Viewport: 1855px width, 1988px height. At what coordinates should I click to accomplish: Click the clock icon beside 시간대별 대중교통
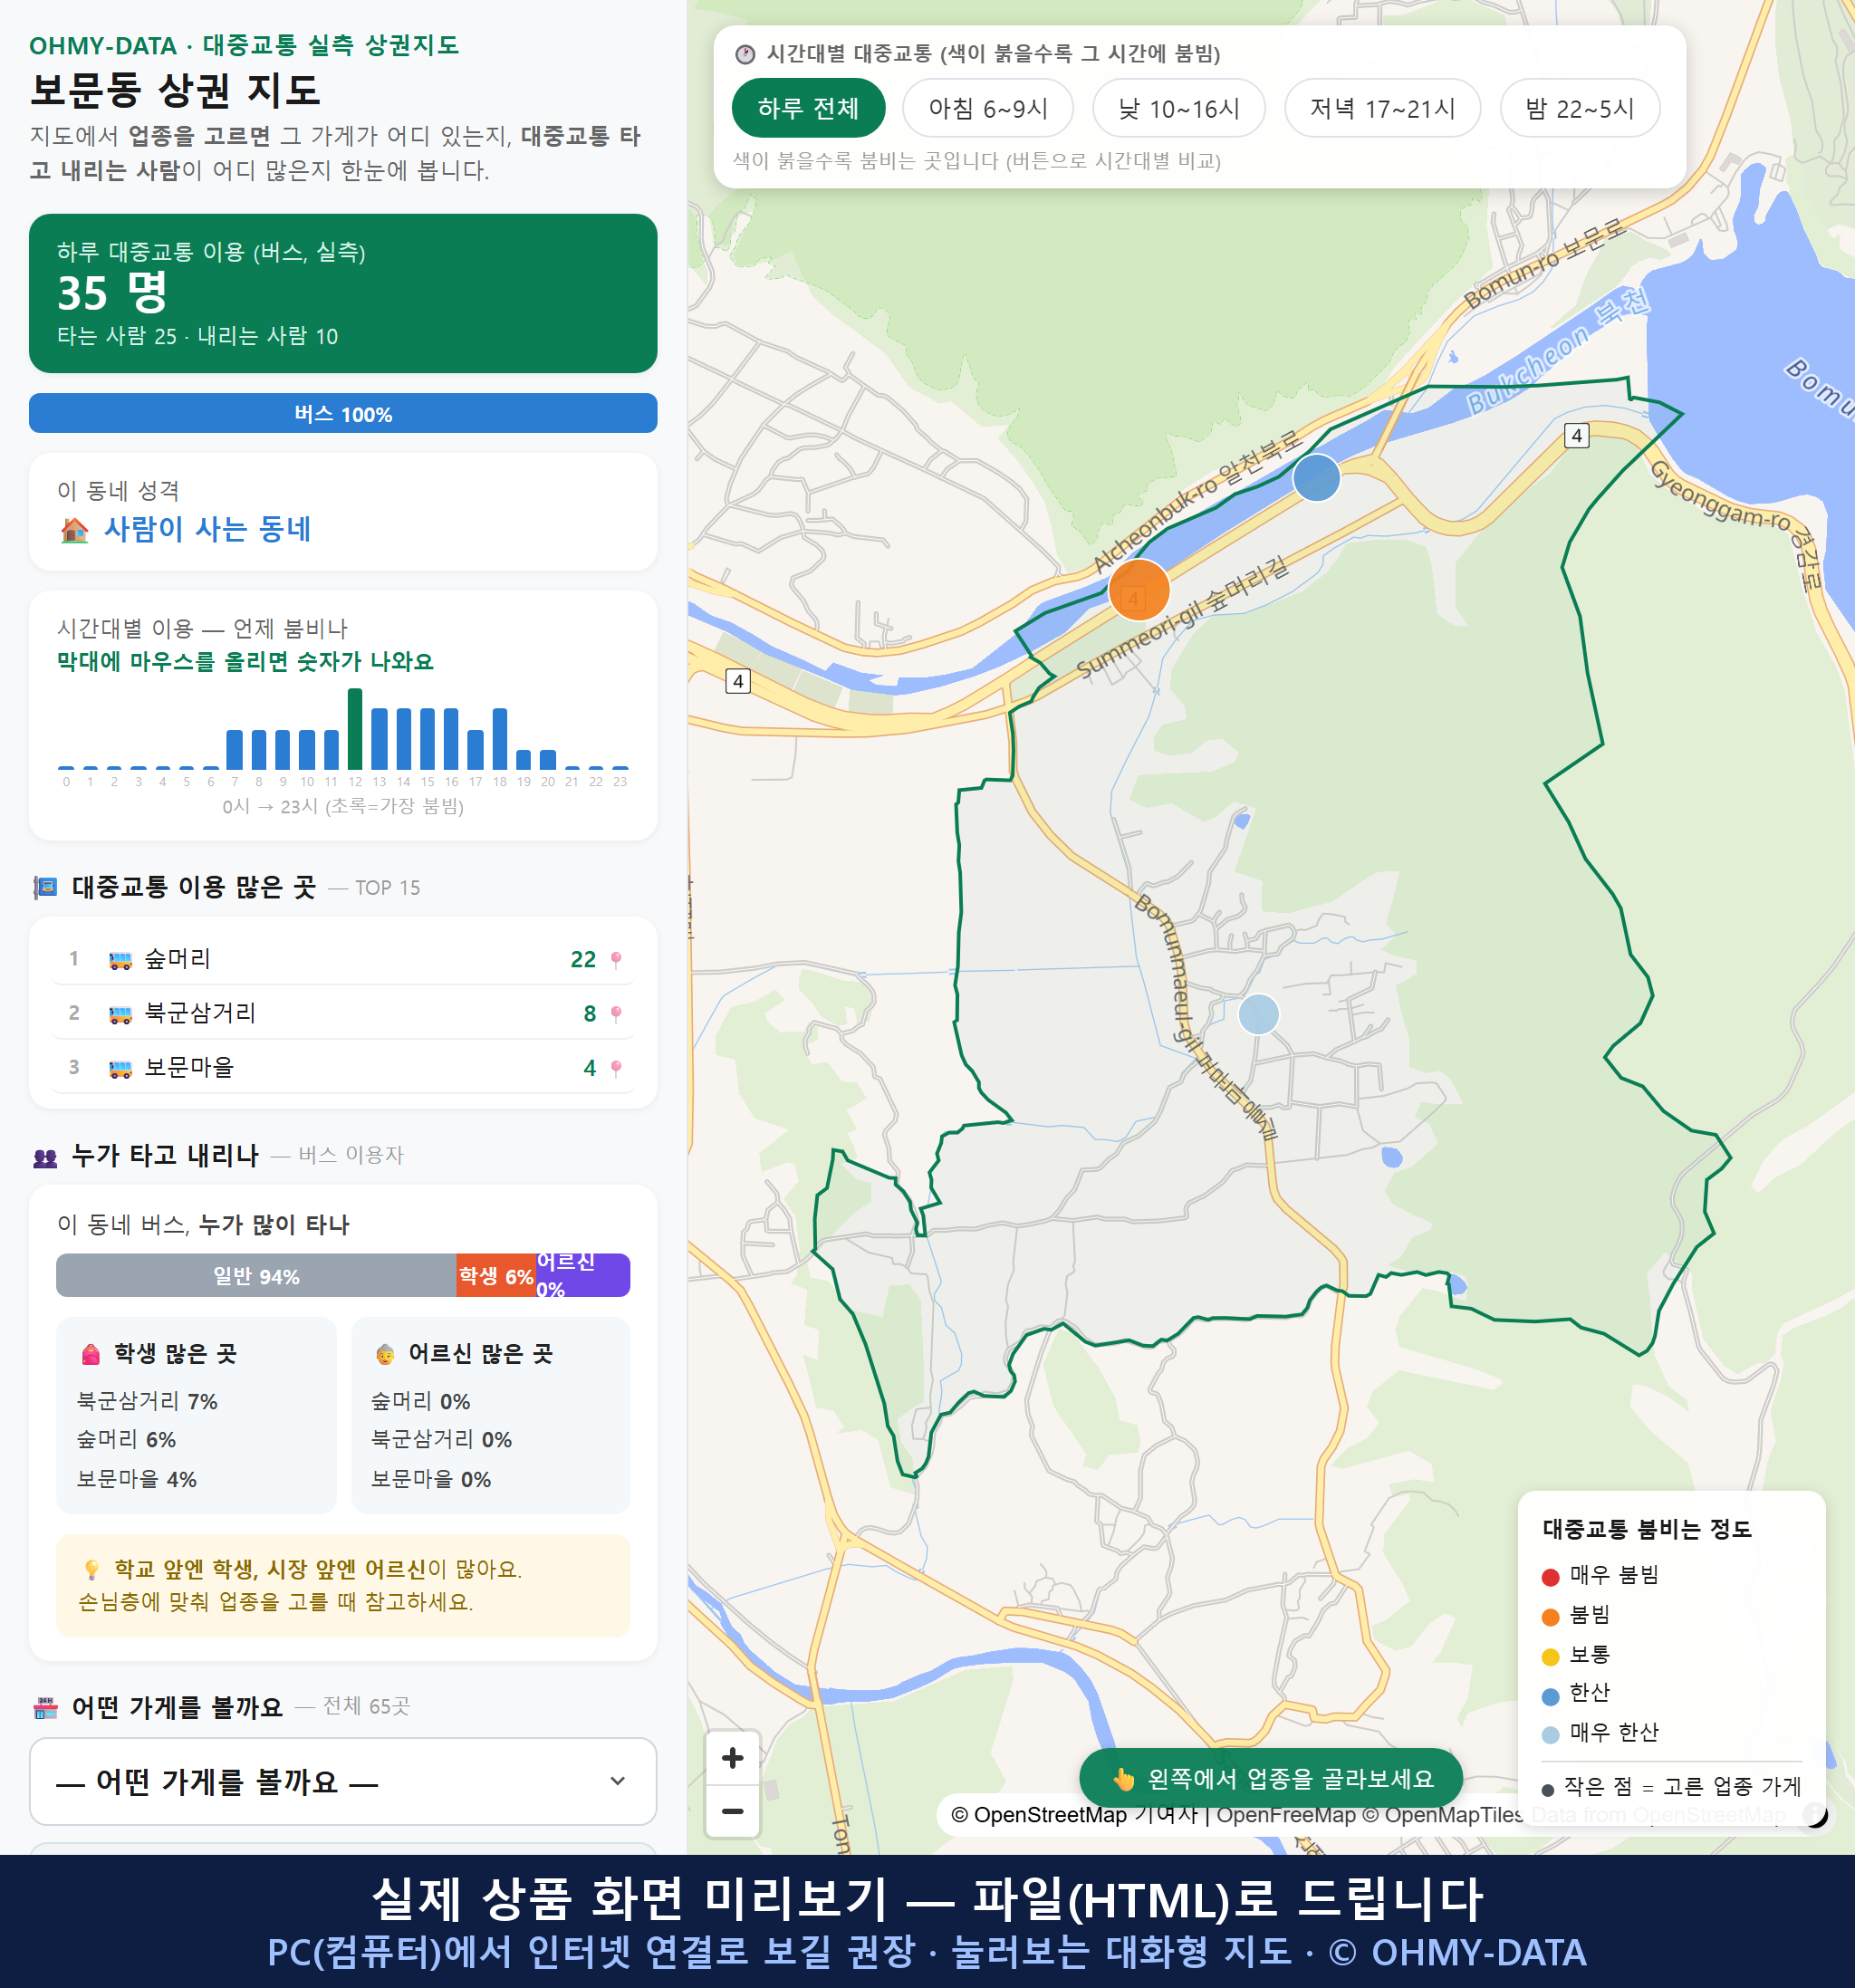[744, 54]
